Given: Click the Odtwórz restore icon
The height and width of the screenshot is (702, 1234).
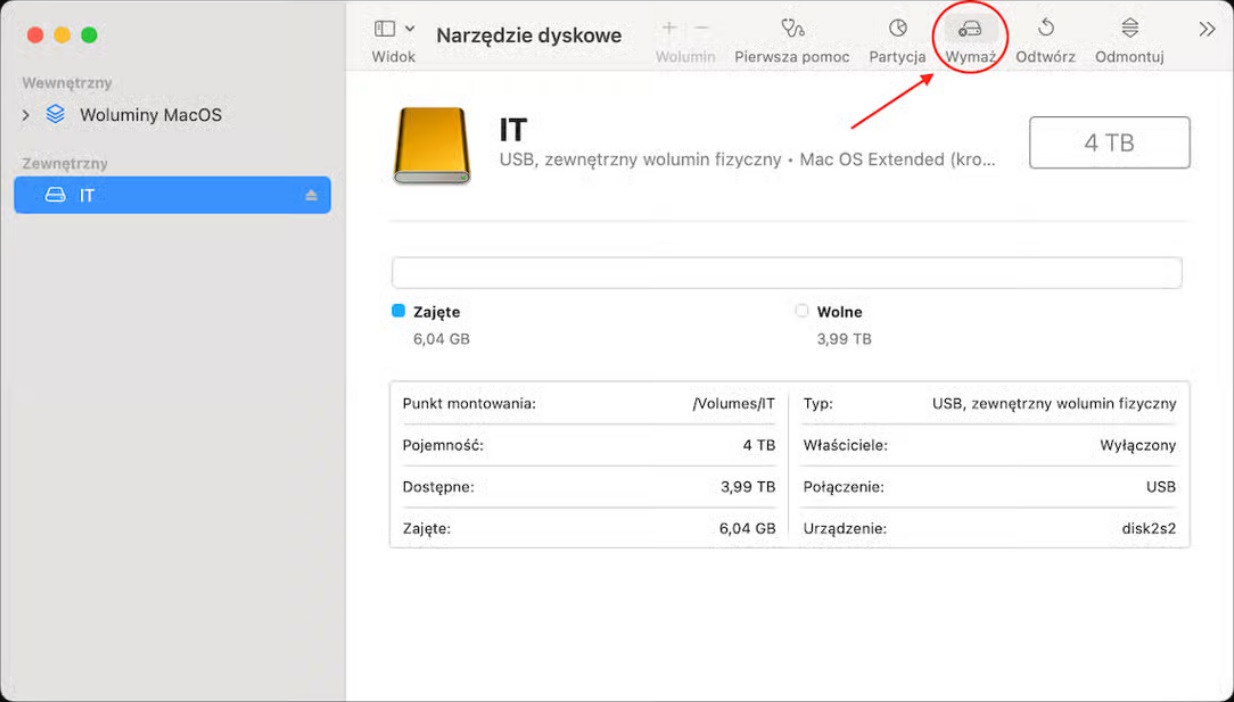Looking at the screenshot, I should (1045, 28).
